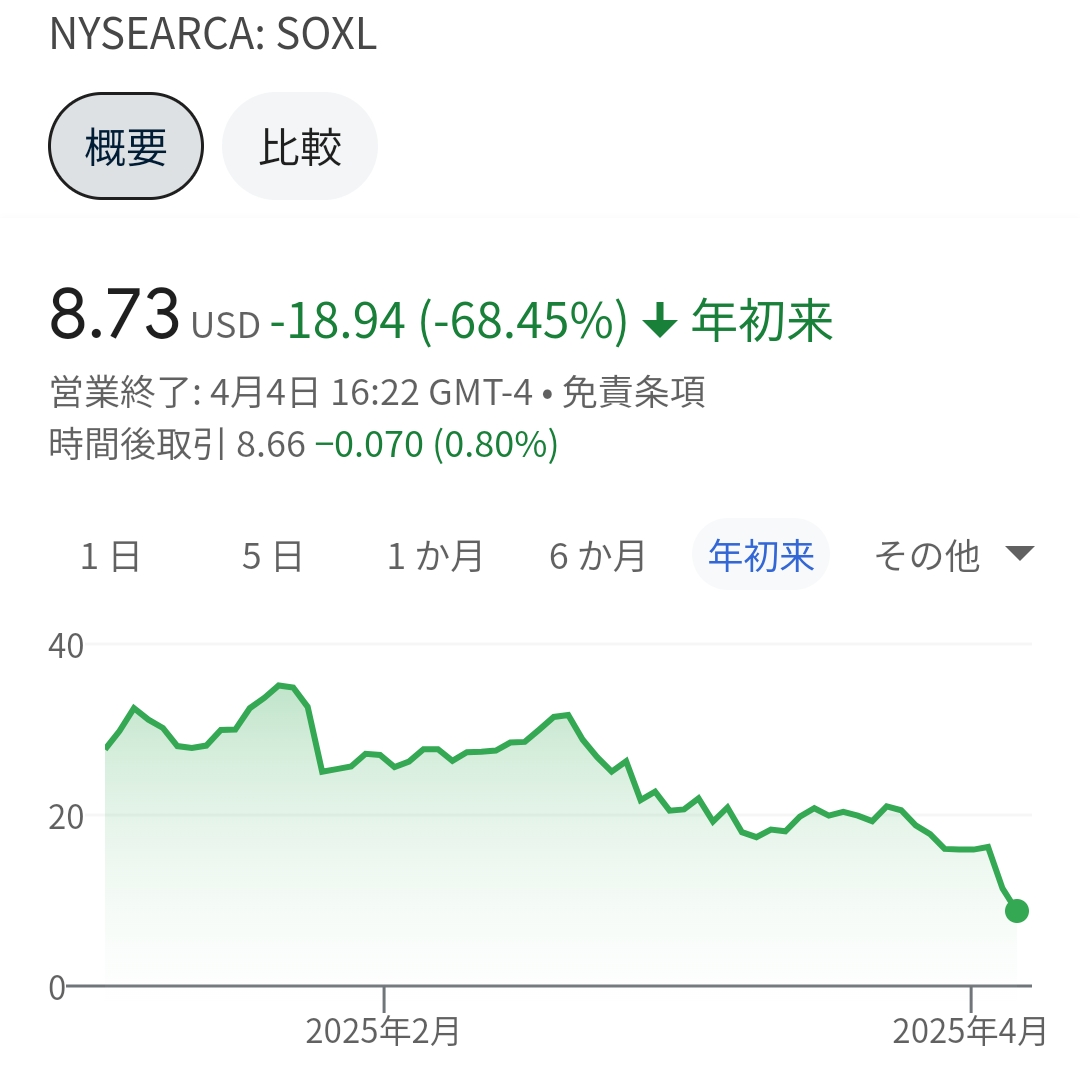Click the NYSEARCA: SOXL ticker label
Screen dimensions: 1080x1092
click(213, 35)
